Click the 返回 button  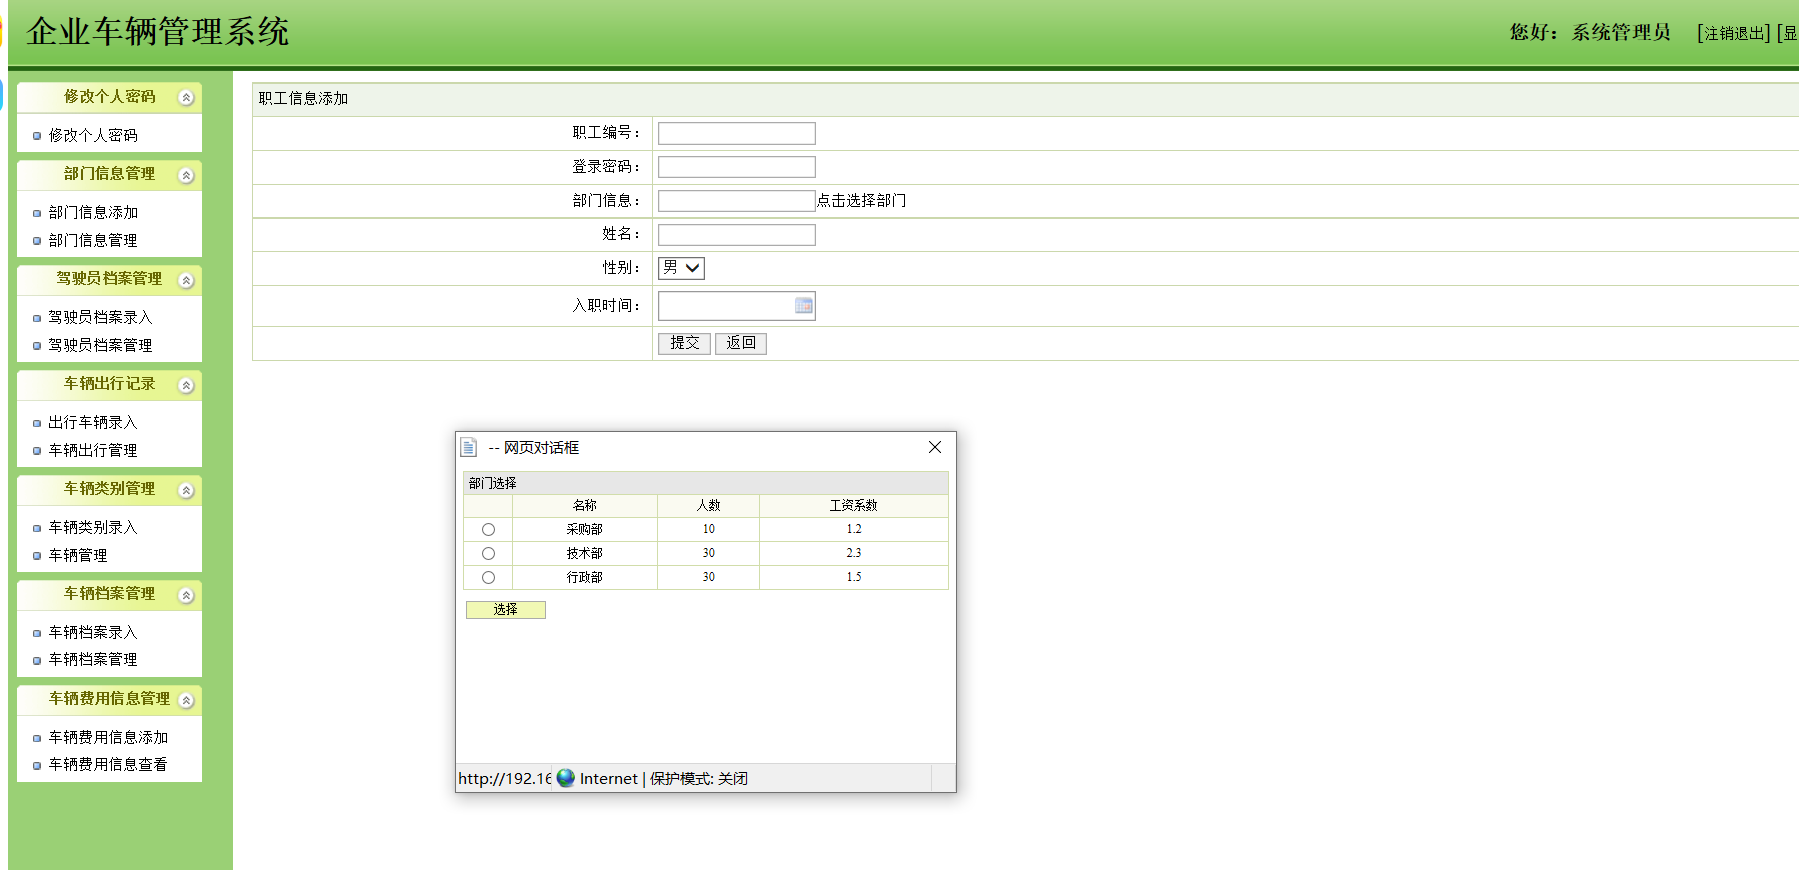coord(741,343)
